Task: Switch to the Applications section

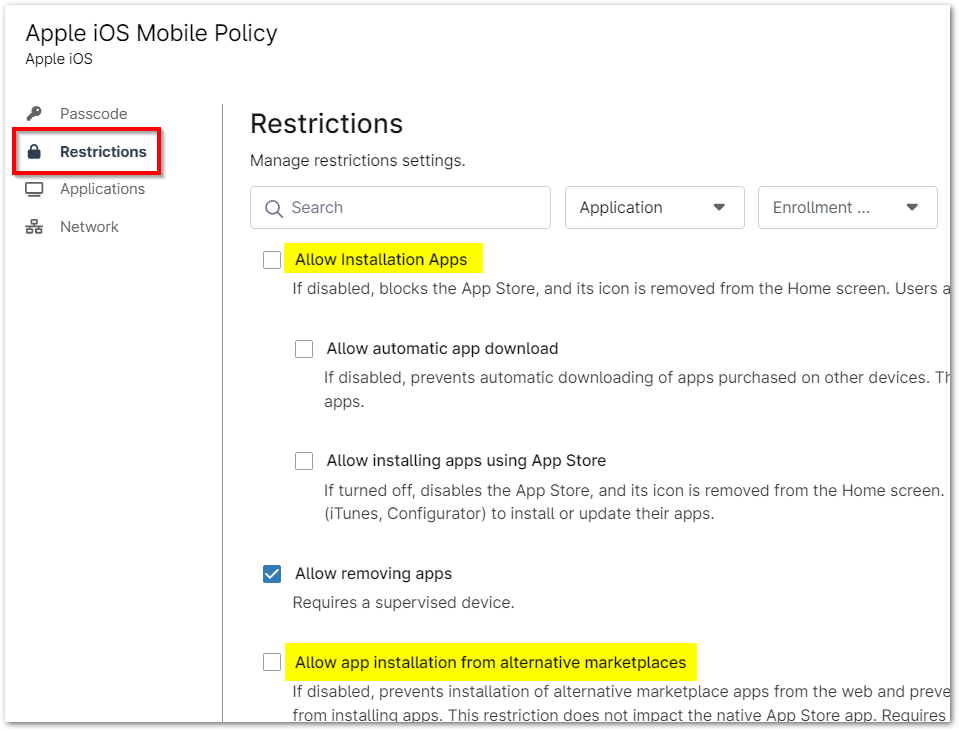Action: pos(102,188)
